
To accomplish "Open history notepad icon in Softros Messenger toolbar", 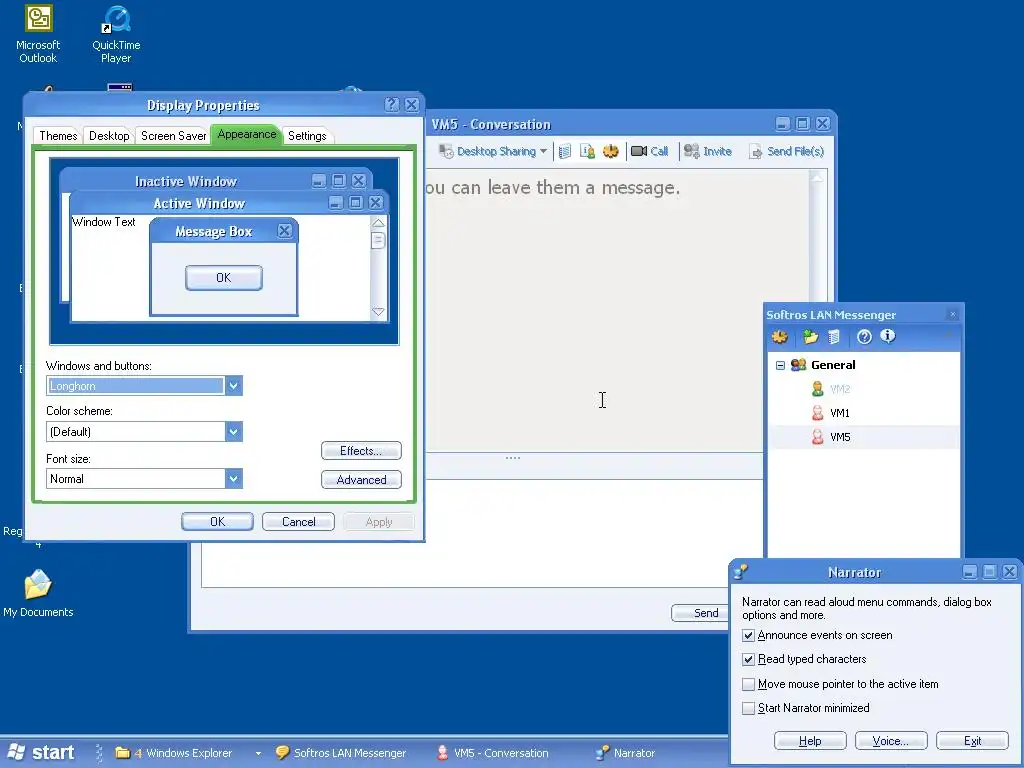I will point(833,337).
